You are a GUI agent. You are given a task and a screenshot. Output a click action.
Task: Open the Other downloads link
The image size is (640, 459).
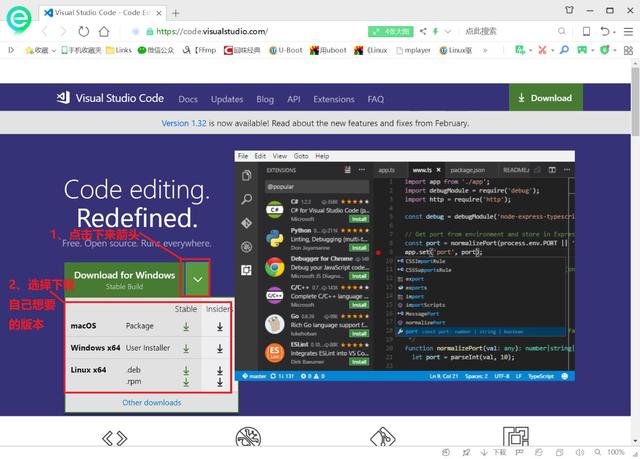[x=151, y=403]
